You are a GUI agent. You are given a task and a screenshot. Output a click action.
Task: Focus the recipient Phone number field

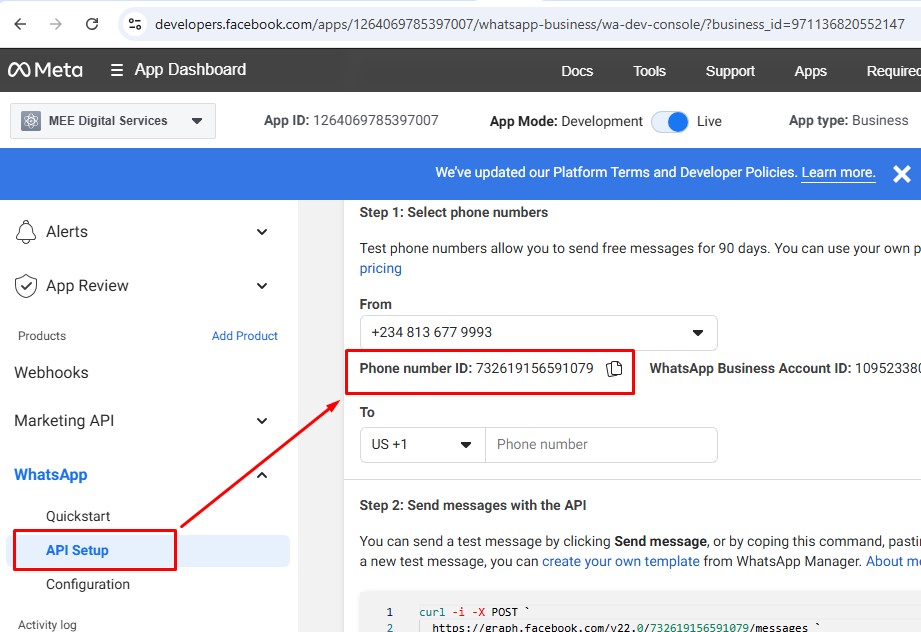point(601,445)
